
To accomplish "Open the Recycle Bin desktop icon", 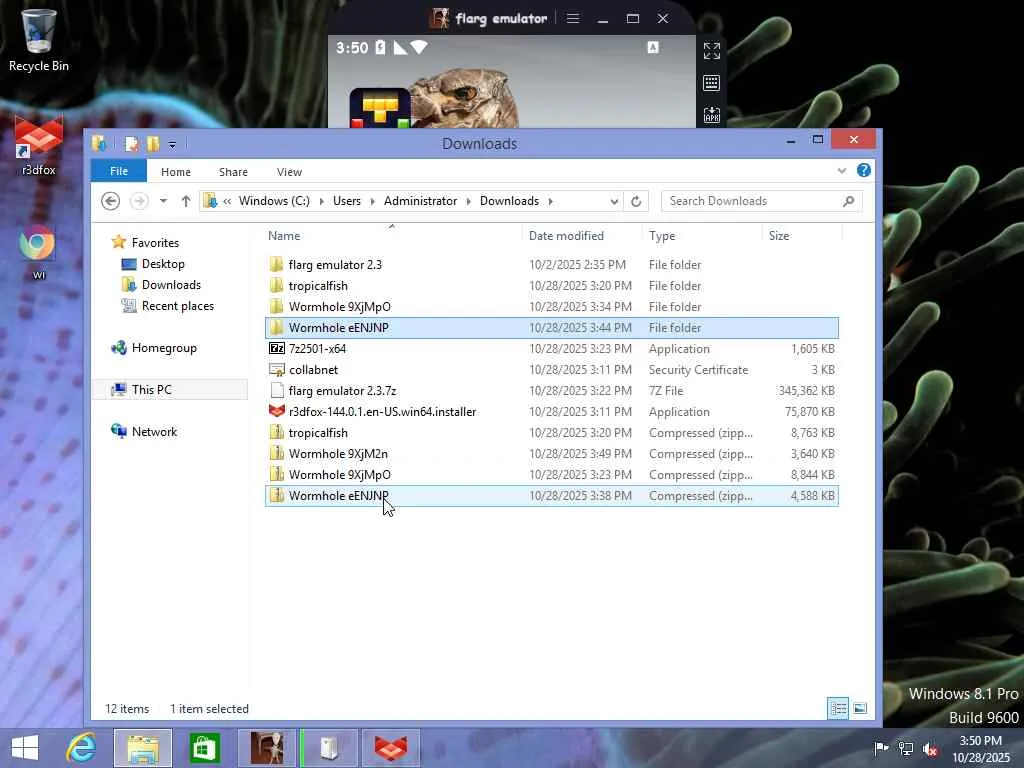I will (39, 40).
